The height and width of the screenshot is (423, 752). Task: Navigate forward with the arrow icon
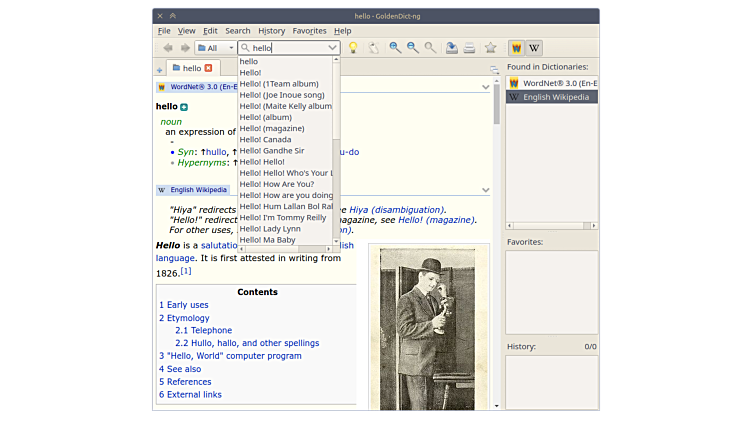pos(184,48)
